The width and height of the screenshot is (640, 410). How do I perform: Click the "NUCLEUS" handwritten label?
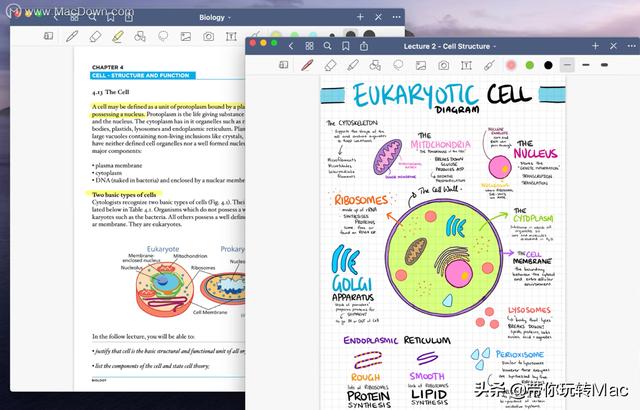[535, 153]
